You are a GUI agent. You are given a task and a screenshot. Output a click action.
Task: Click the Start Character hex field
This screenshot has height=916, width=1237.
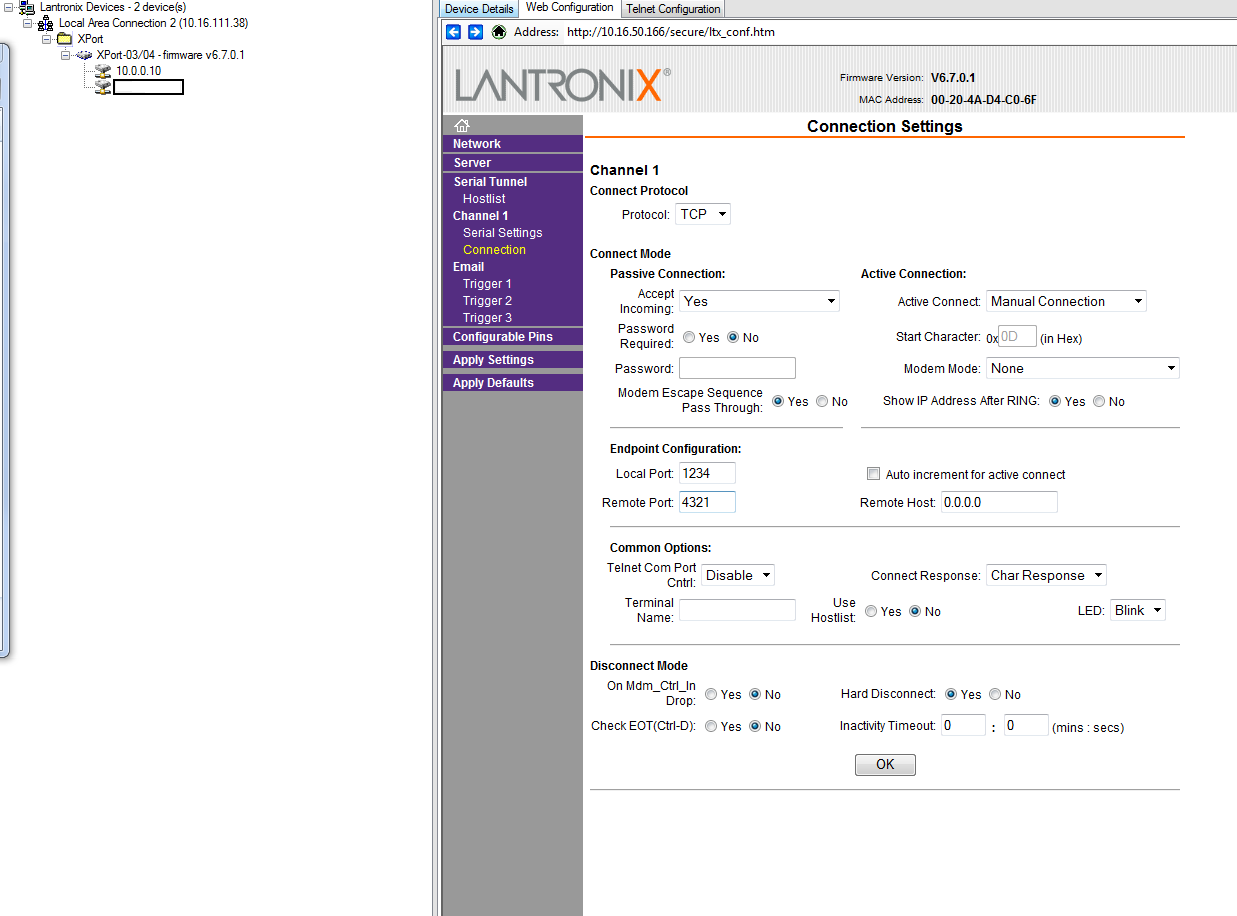1017,337
